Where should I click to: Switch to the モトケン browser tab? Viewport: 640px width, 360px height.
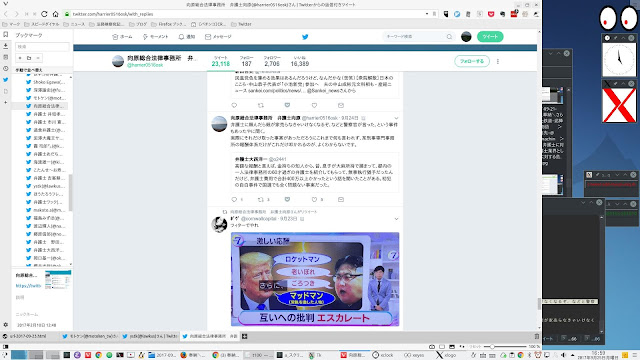tap(90, 336)
